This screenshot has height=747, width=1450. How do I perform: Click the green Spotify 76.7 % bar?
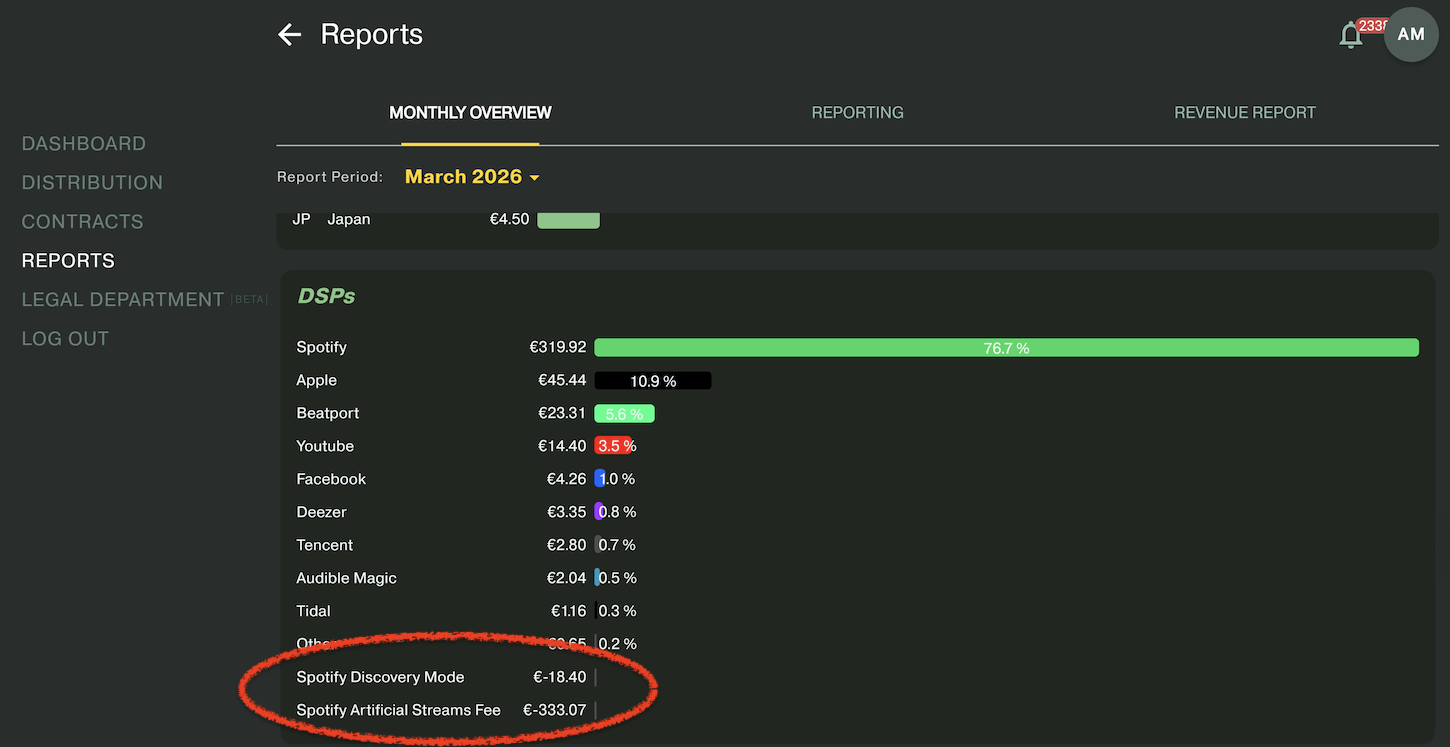click(x=1006, y=348)
